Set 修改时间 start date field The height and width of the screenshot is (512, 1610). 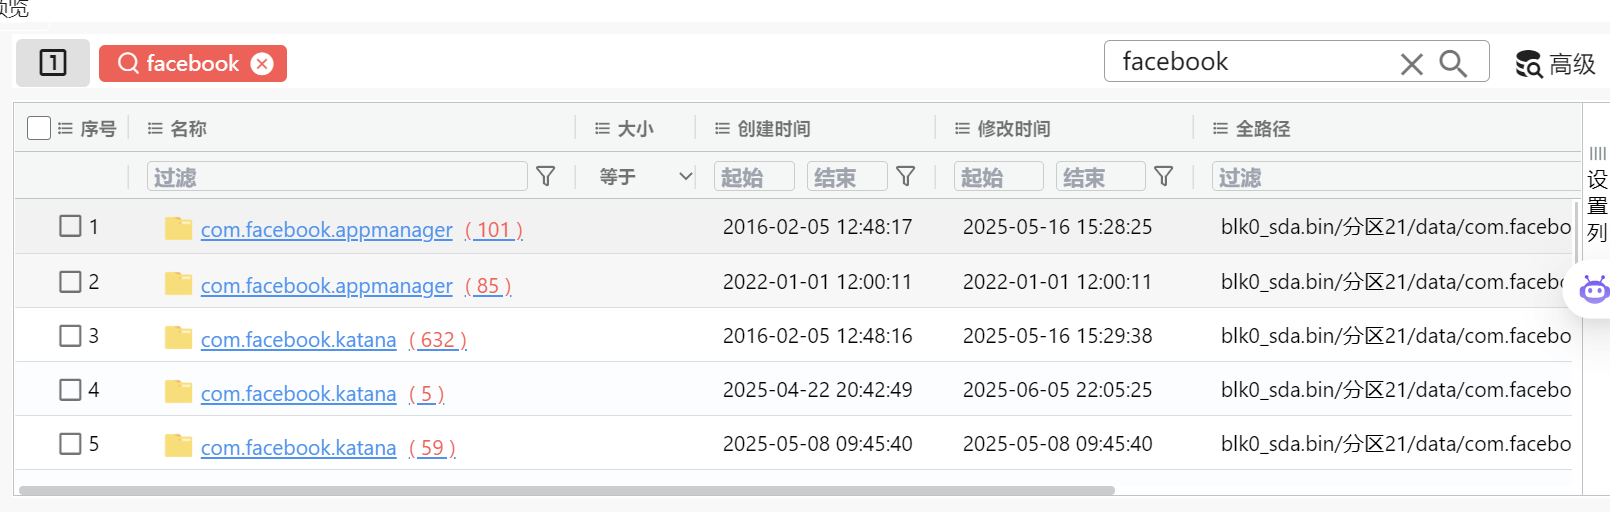pos(998,177)
